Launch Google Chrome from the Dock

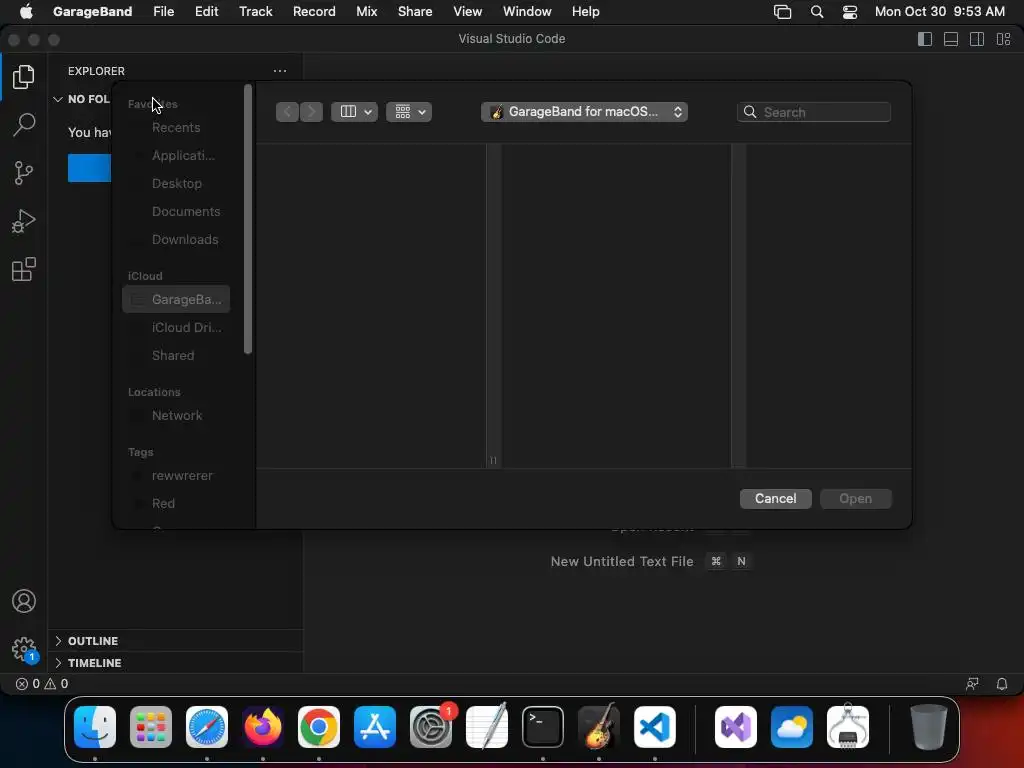tap(319, 727)
